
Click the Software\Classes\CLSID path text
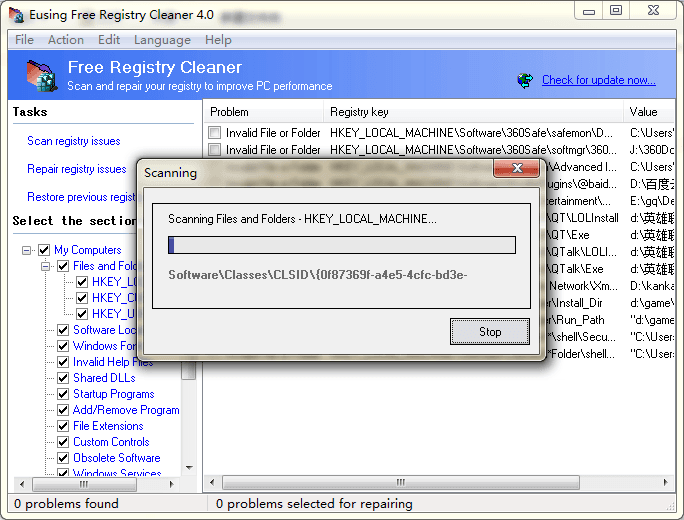point(318,275)
